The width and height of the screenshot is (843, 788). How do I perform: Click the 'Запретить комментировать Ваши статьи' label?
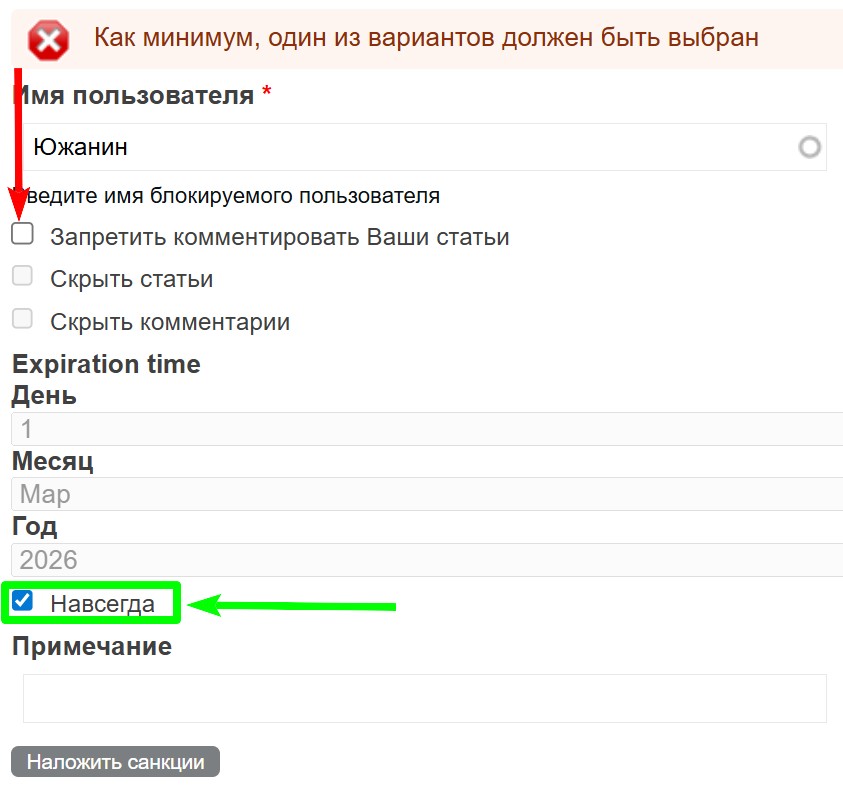tap(280, 238)
